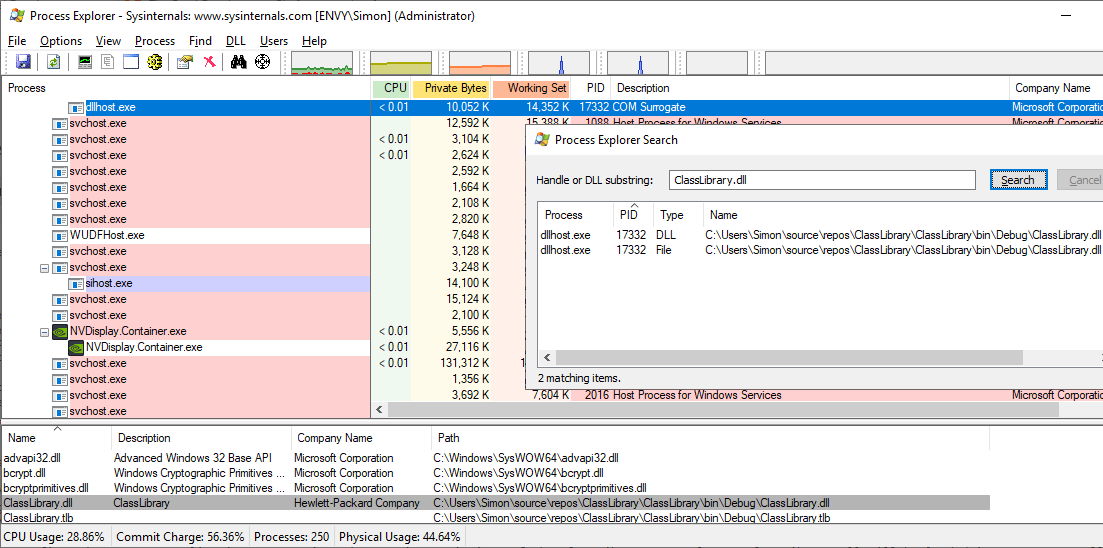Image resolution: width=1103 pixels, height=548 pixels.
Task: Click the left arrow of process list scrollbar
Action: pyautogui.click(x=379, y=409)
